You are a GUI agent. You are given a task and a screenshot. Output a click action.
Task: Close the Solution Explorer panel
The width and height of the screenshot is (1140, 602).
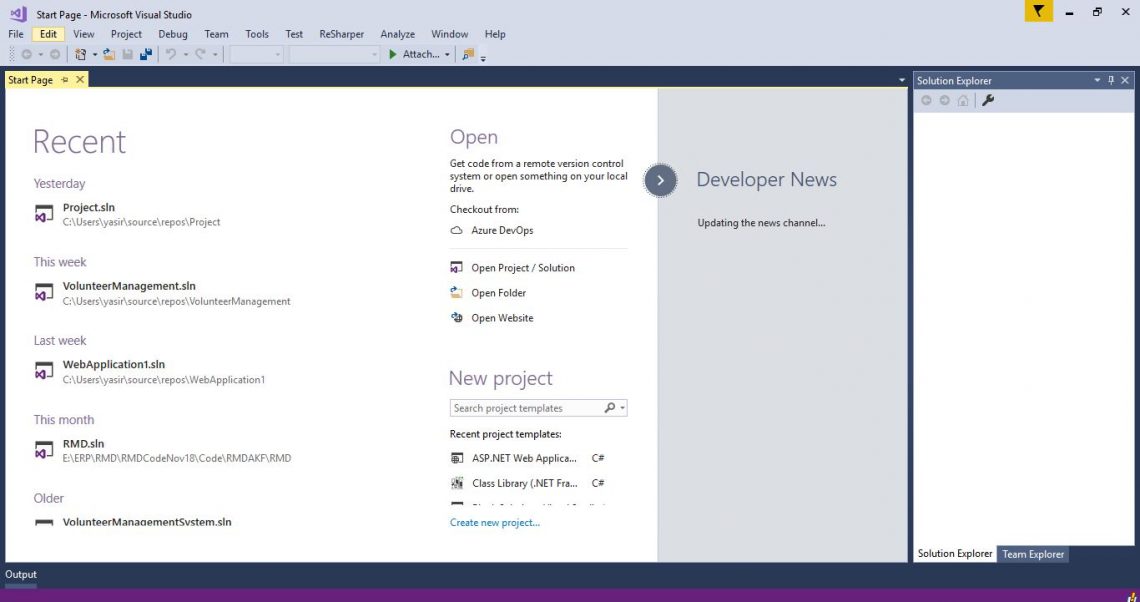point(1125,81)
